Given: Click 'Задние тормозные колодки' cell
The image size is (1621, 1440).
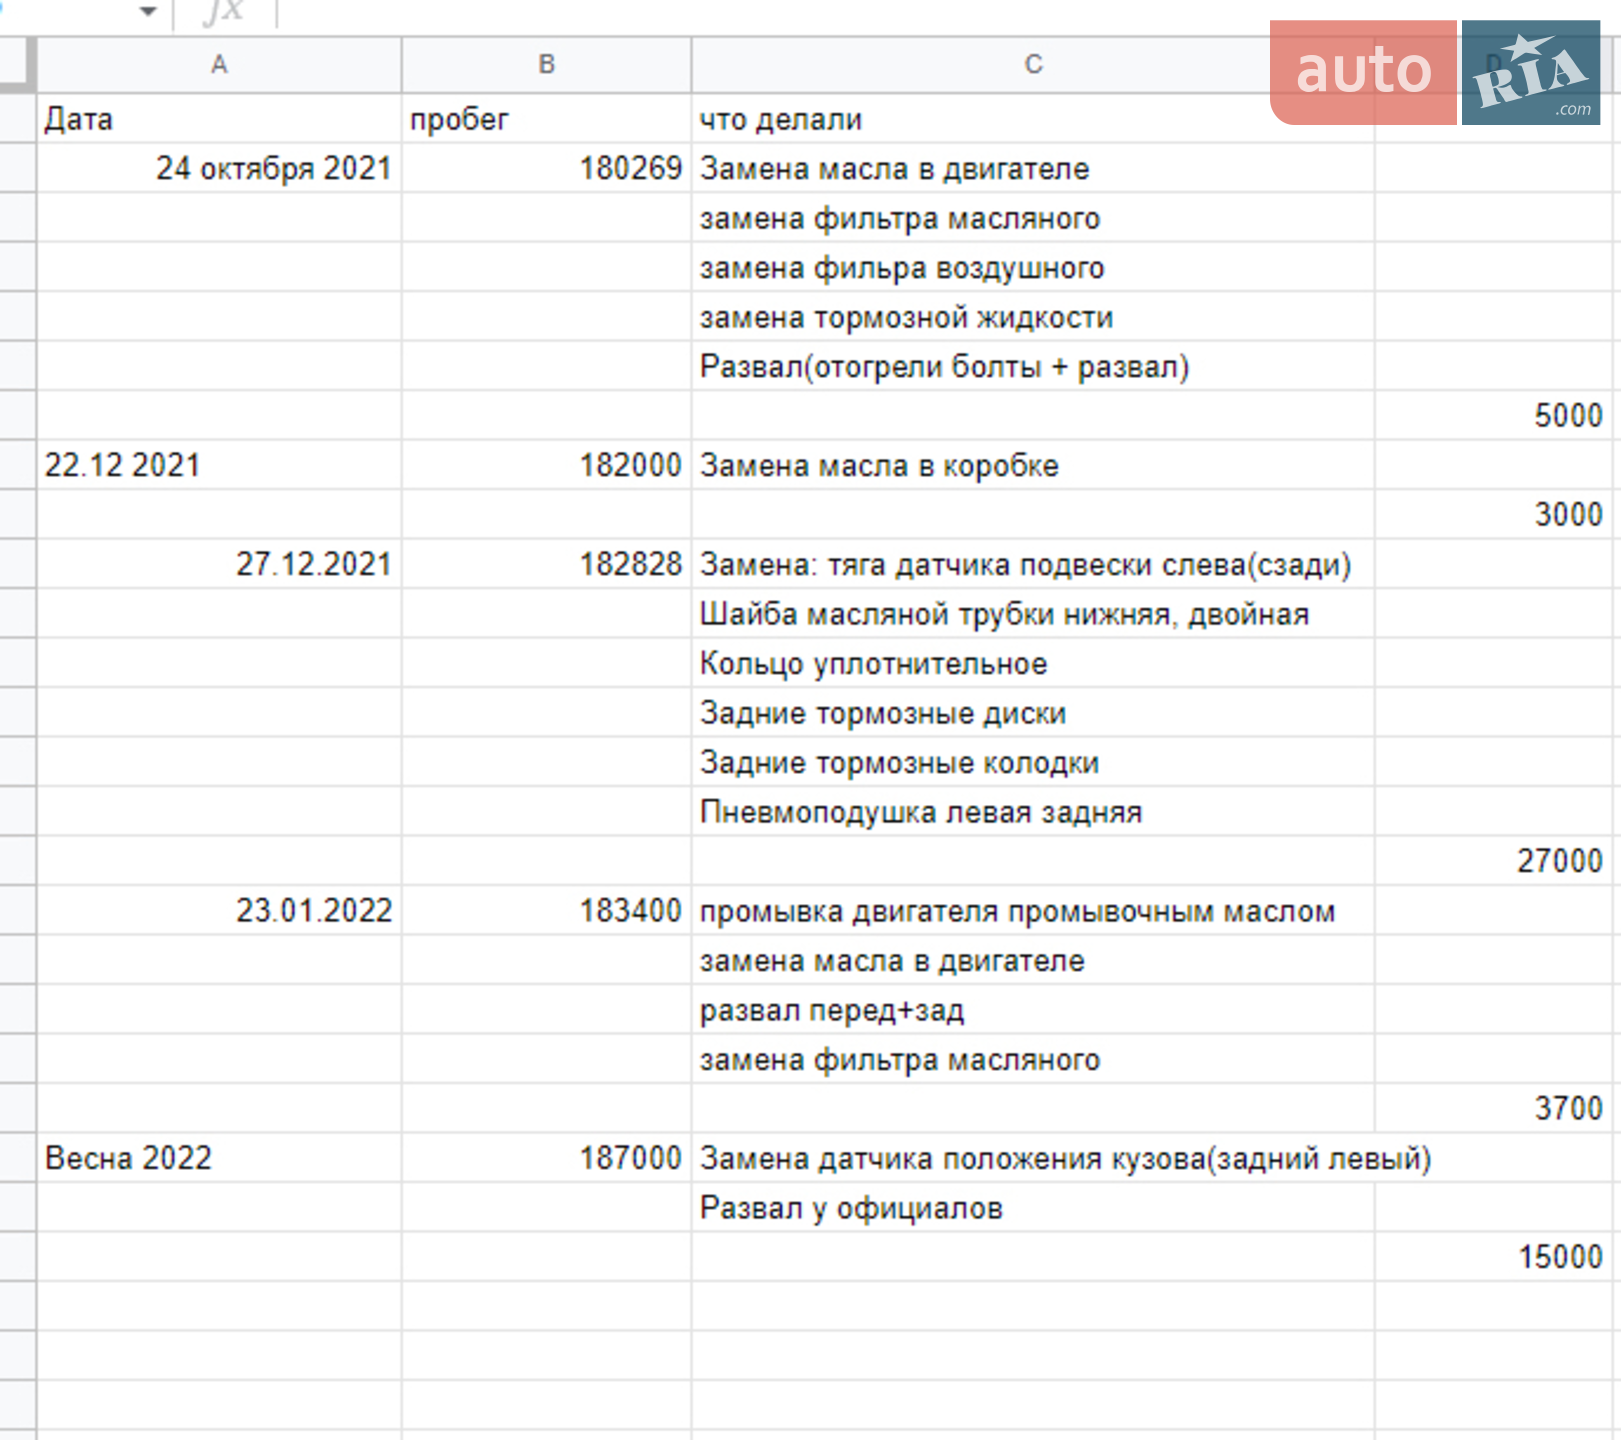Looking at the screenshot, I should pyautogui.click(x=1033, y=762).
